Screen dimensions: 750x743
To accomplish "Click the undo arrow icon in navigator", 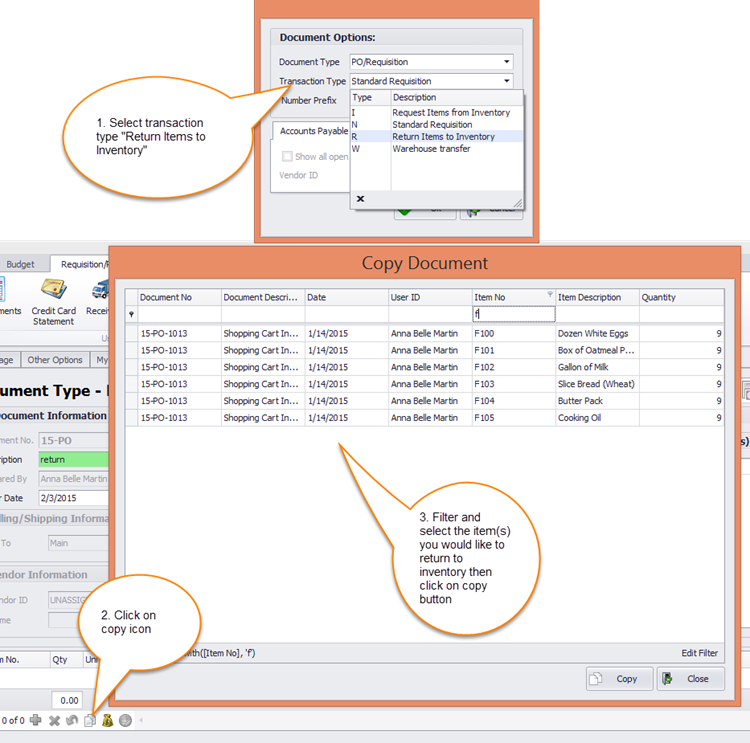I will point(72,720).
